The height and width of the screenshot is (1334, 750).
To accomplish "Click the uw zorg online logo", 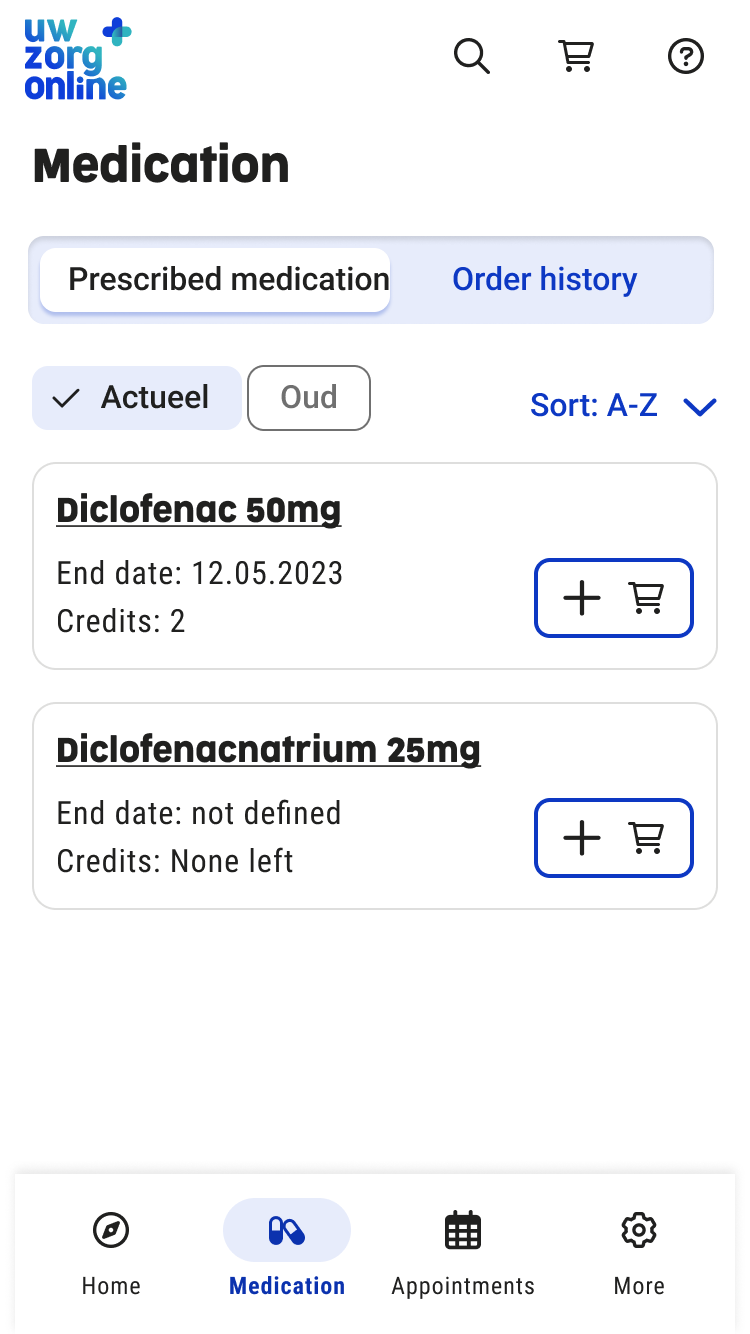I will (77, 59).
